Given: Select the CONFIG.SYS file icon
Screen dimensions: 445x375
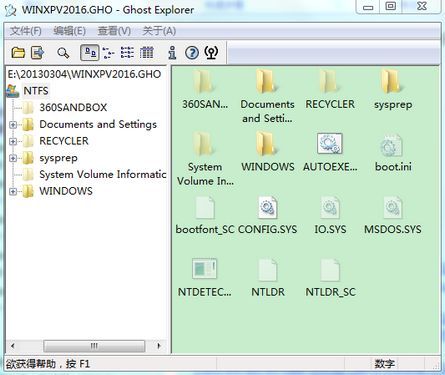Looking at the screenshot, I should point(268,207).
